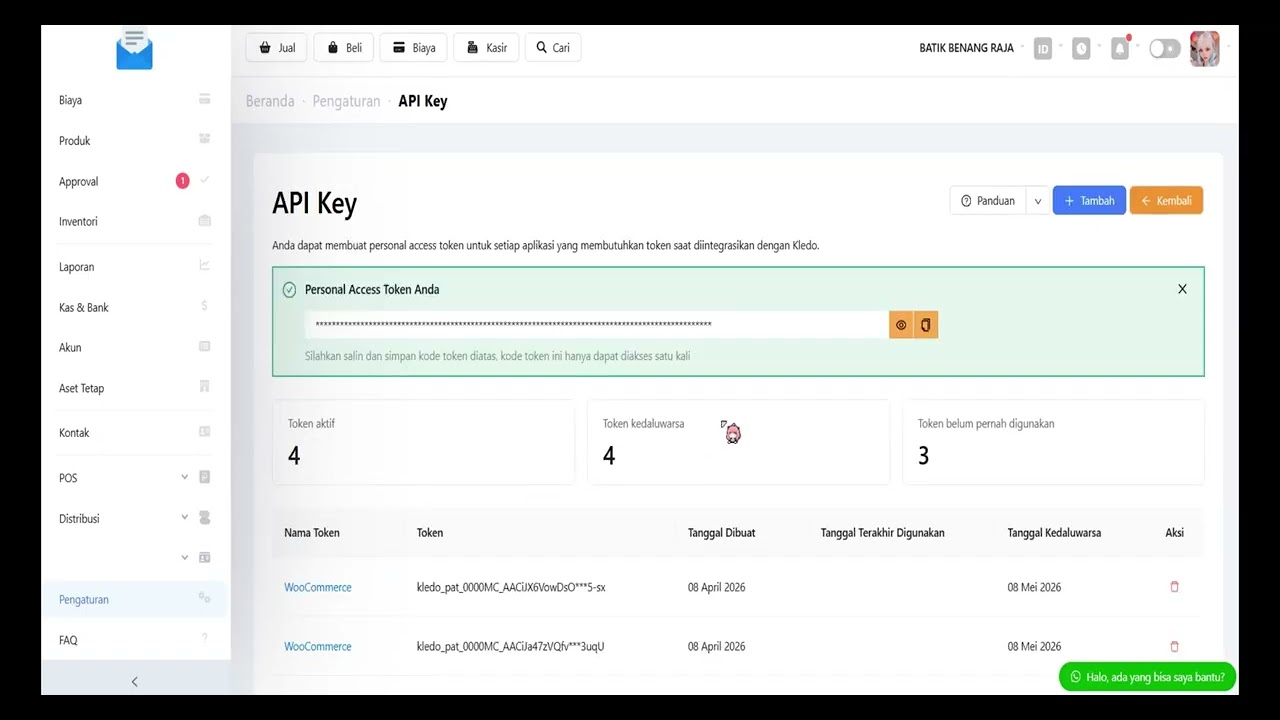Open the FAQ sidebar item
This screenshot has width=1280, height=720.
tap(135, 640)
